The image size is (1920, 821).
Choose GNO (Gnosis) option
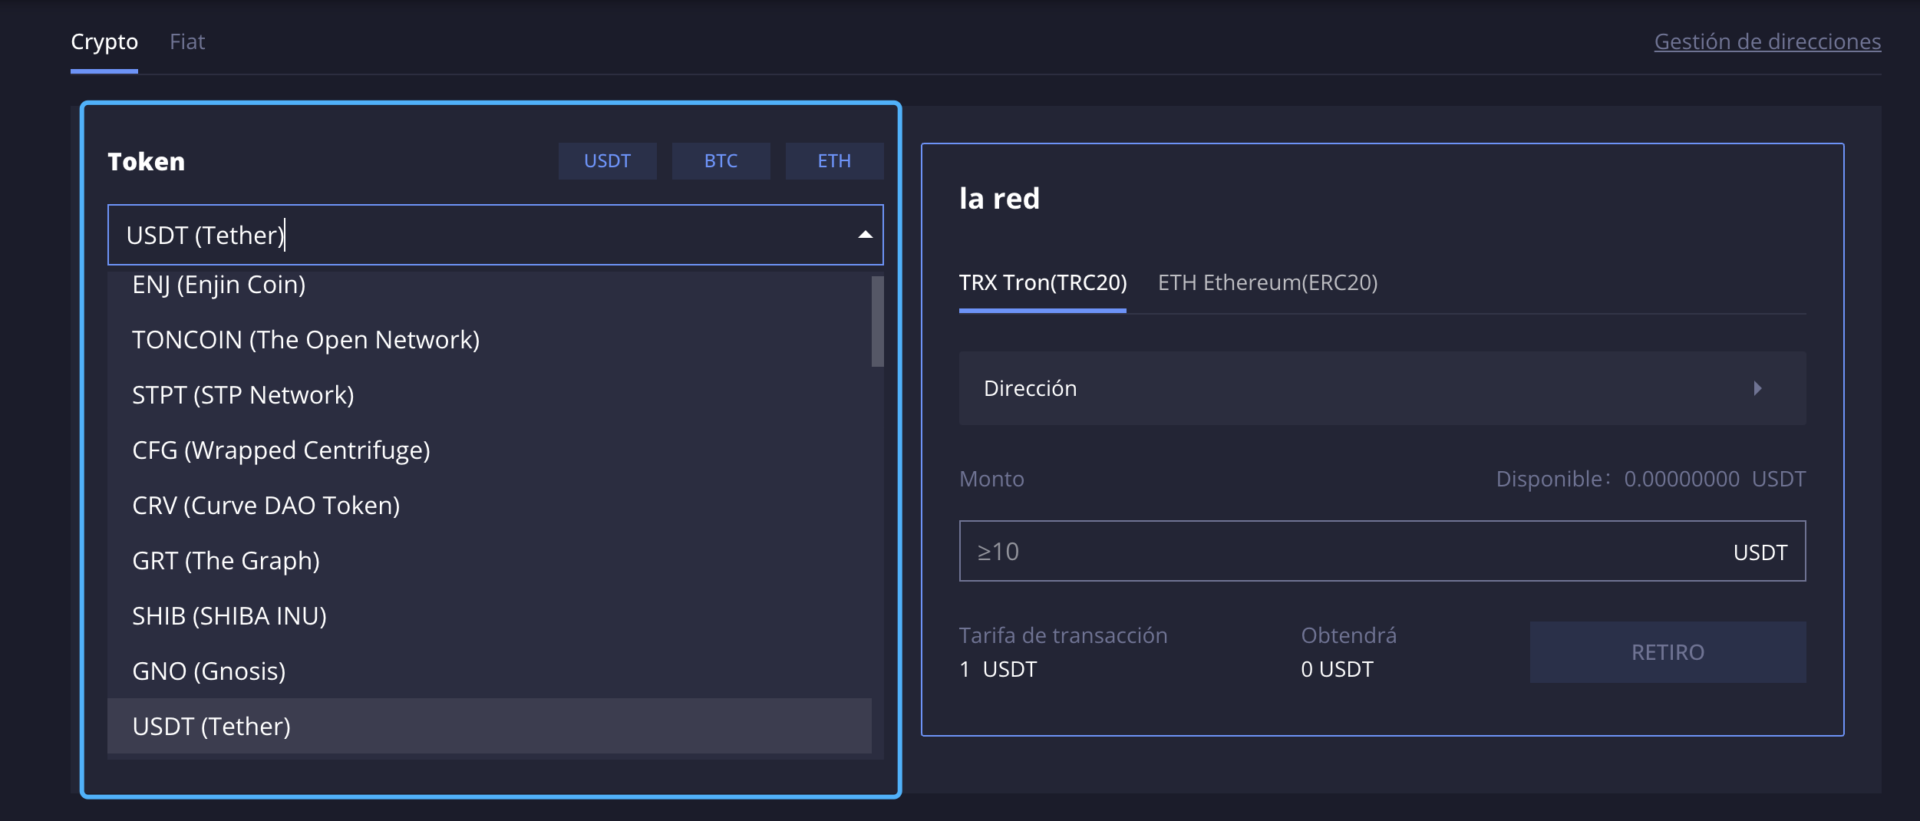(x=489, y=671)
